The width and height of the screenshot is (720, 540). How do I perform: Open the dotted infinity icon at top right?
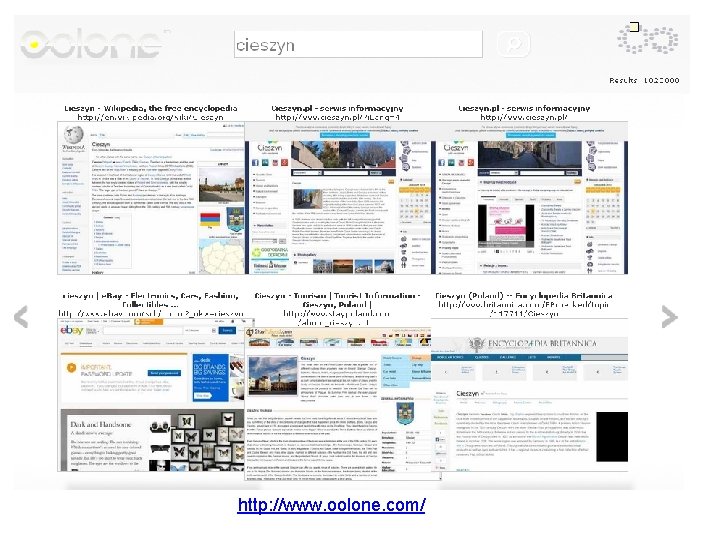(648, 39)
